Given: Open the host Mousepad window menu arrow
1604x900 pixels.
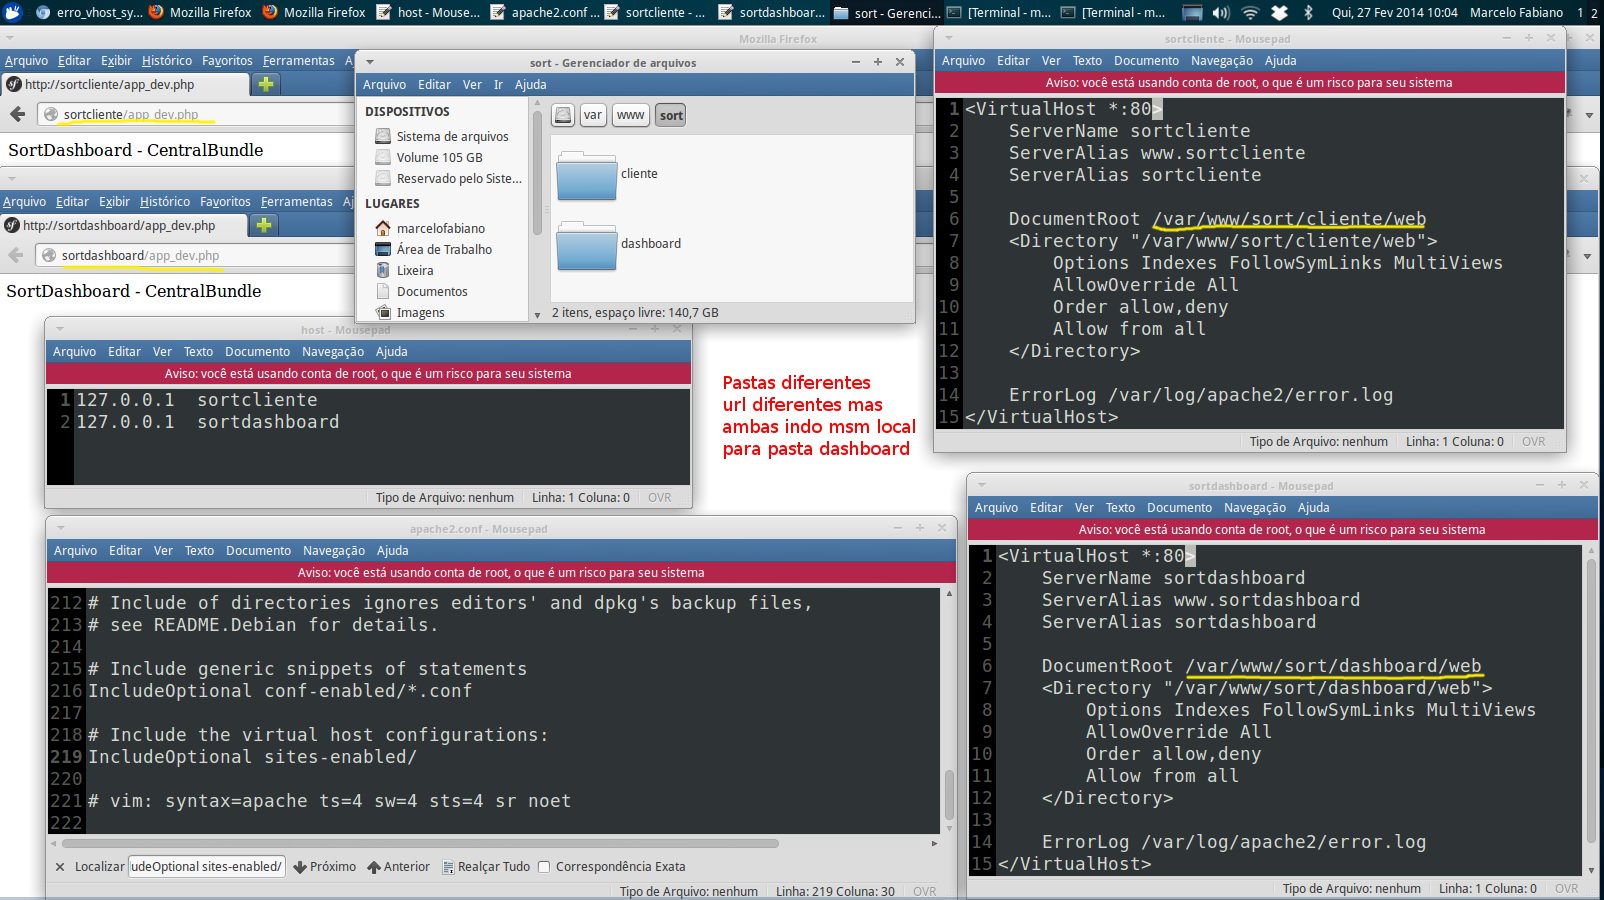Looking at the screenshot, I should 60,329.
